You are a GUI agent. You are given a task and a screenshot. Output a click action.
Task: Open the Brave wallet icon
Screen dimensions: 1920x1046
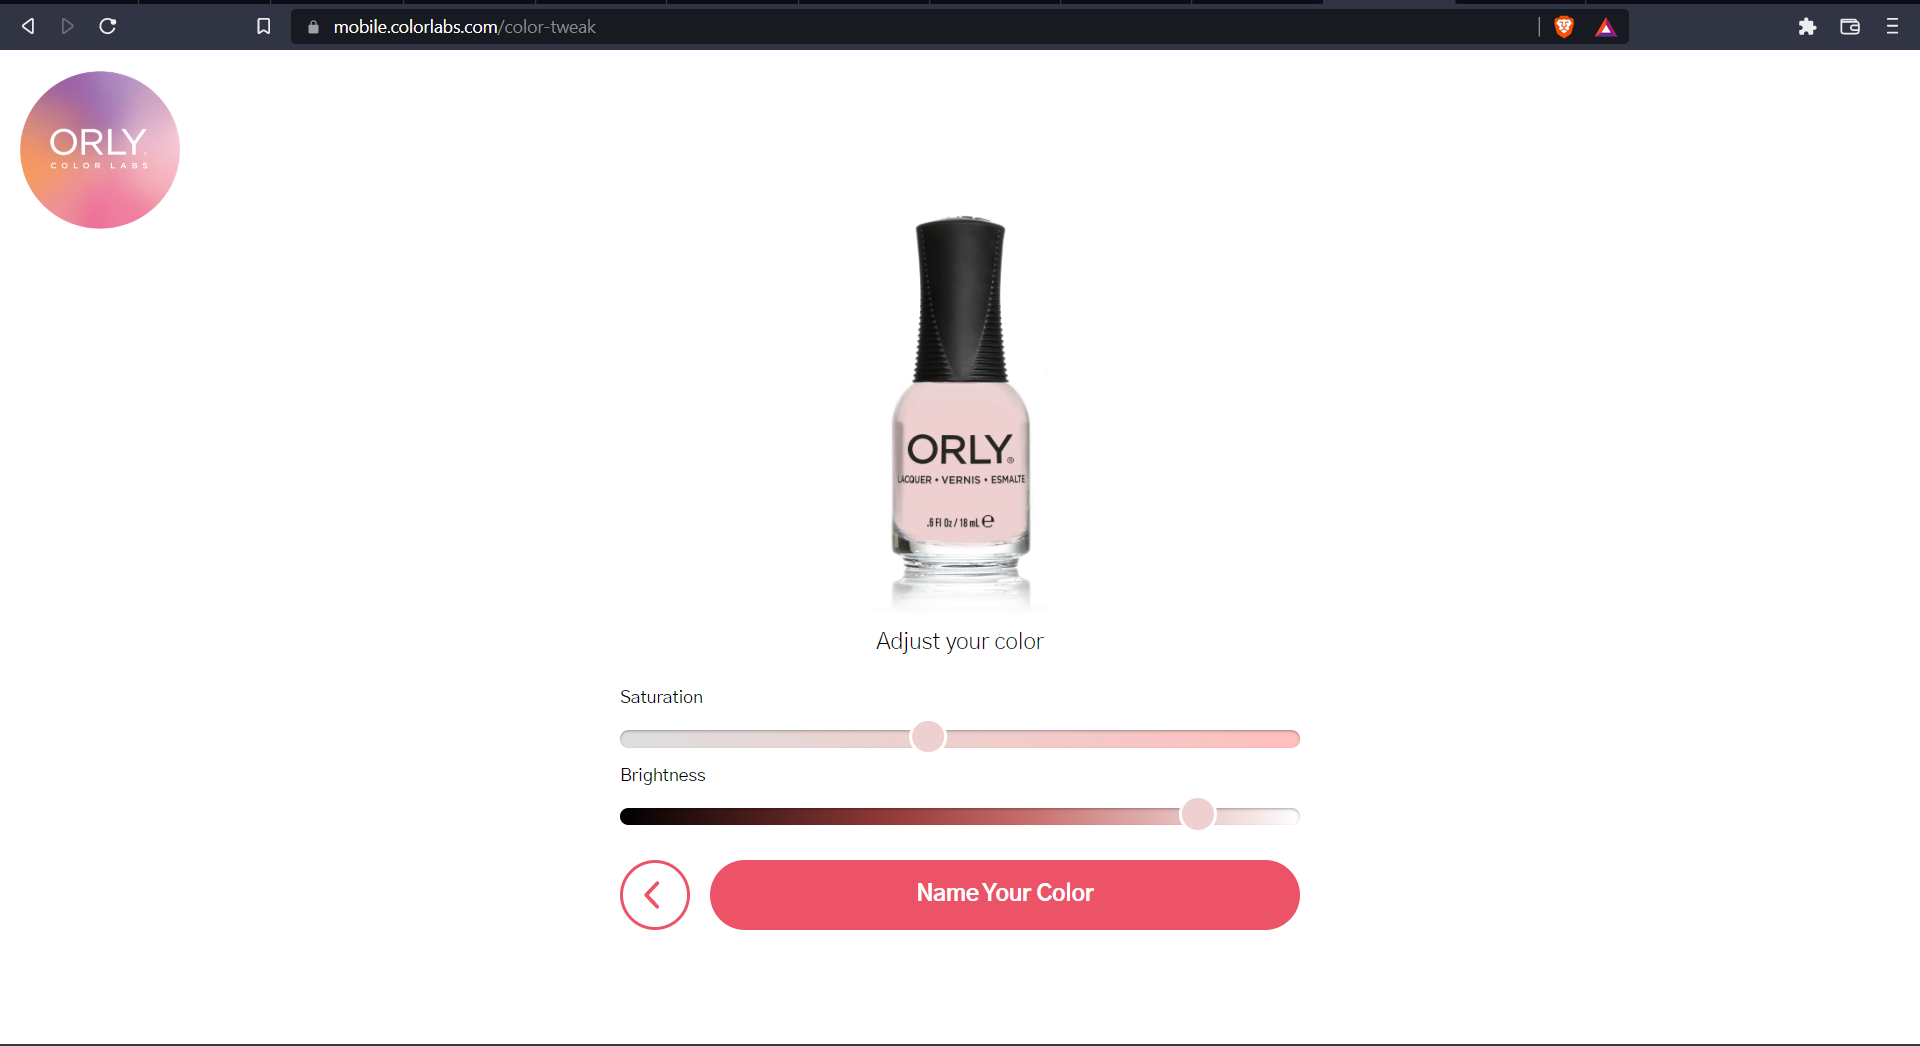click(x=1850, y=27)
